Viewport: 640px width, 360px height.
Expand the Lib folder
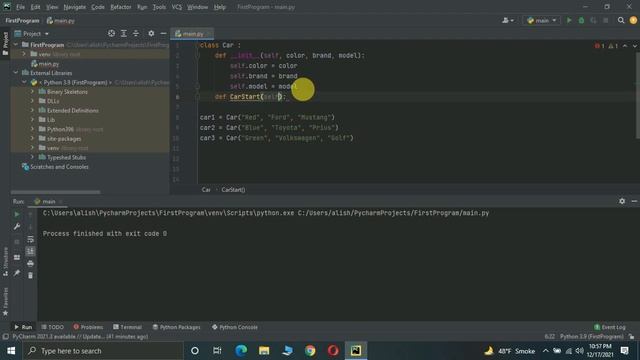[32, 120]
